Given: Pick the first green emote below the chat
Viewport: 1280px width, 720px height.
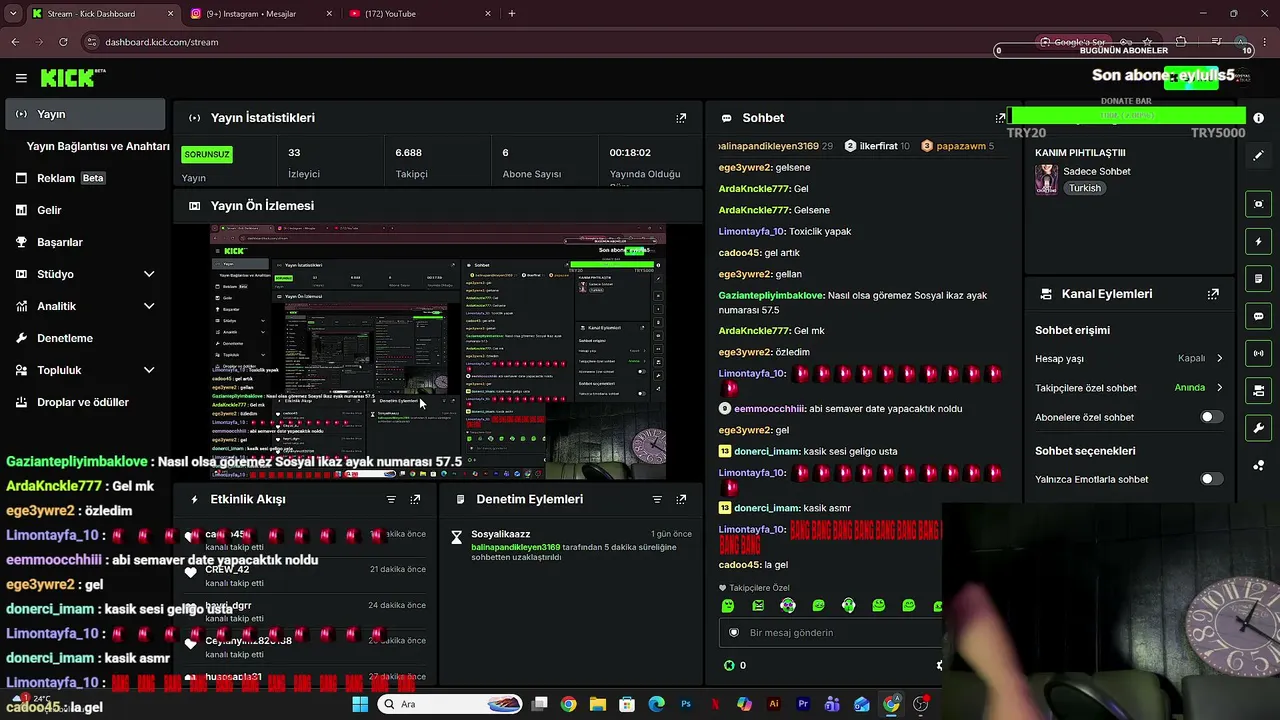Looking at the screenshot, I should click(x=728, y=606).
